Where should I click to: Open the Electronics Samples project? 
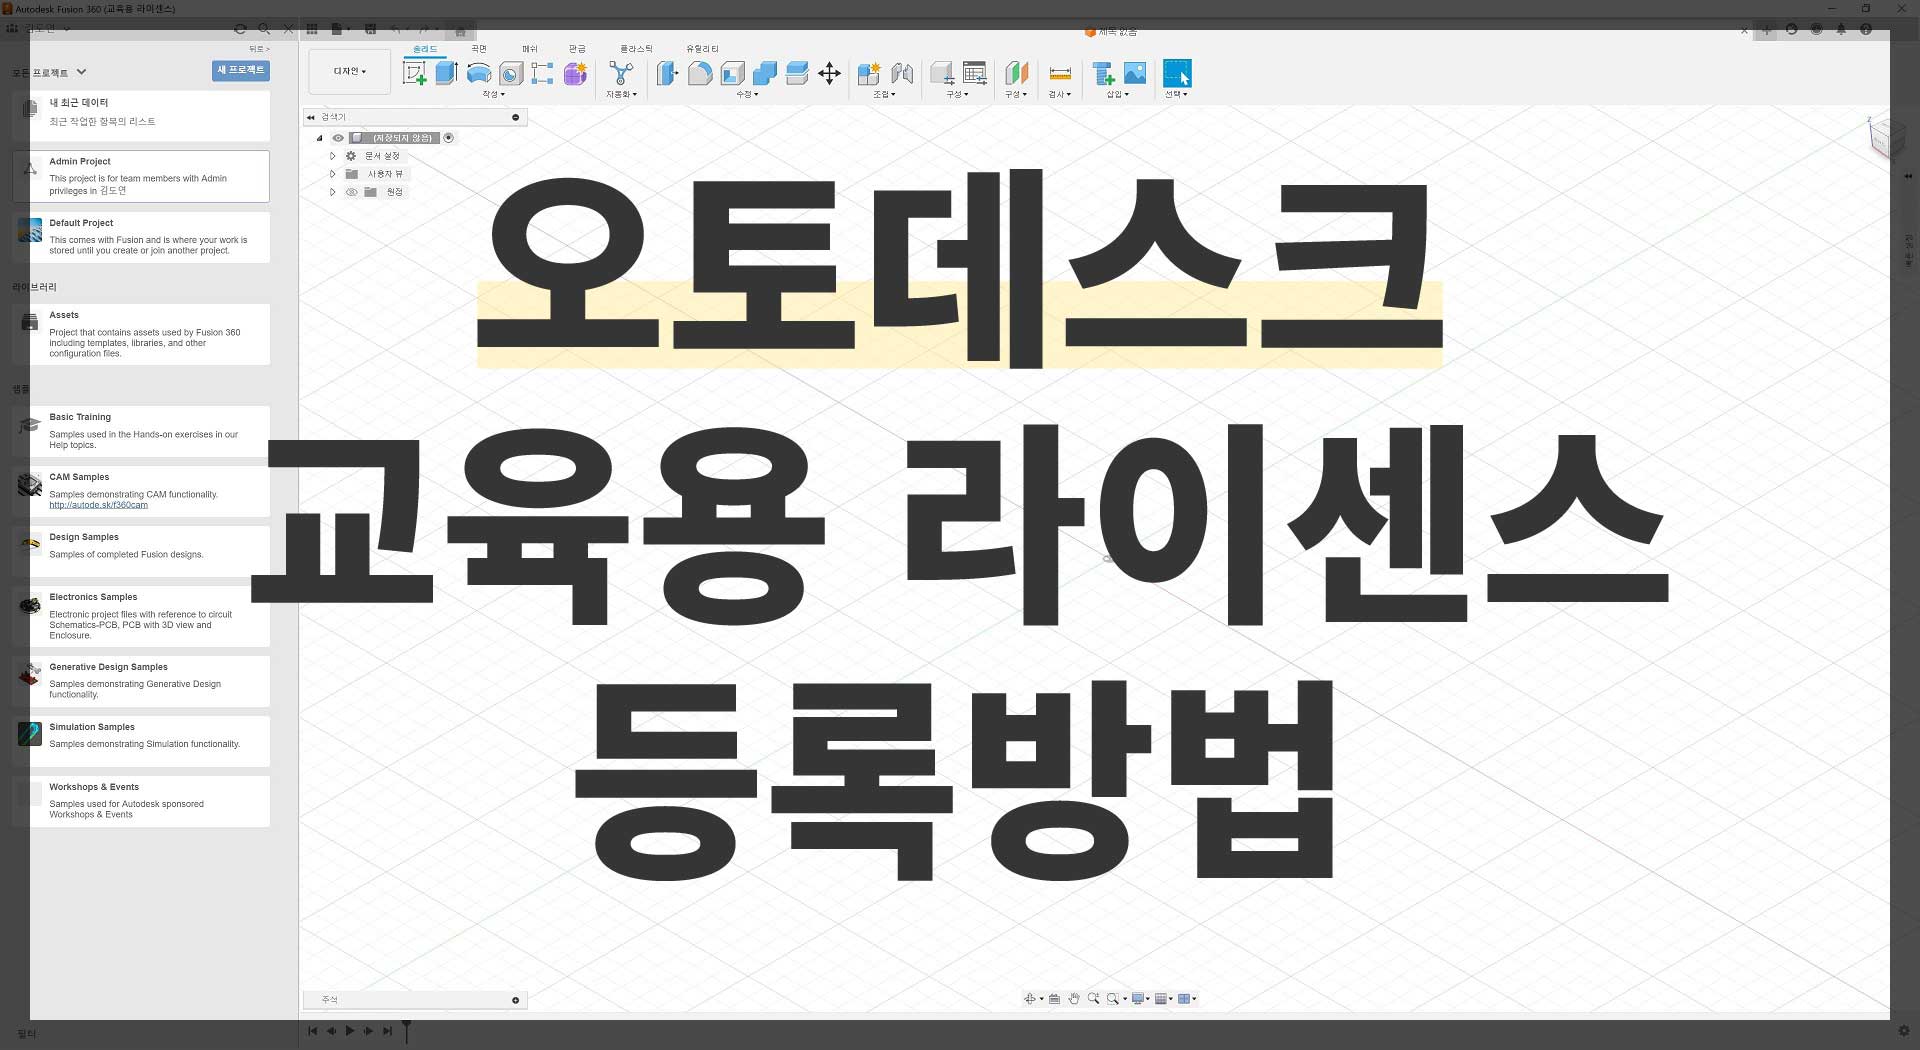141,616
